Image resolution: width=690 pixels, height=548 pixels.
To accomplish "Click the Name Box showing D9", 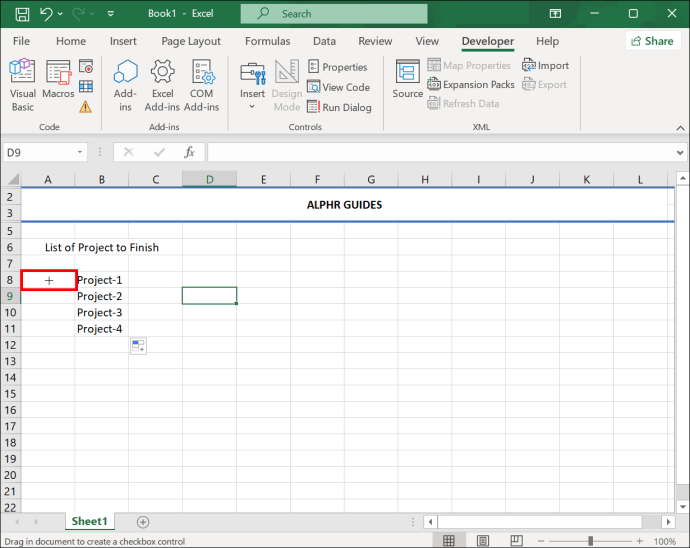I will tap(40, 153).
